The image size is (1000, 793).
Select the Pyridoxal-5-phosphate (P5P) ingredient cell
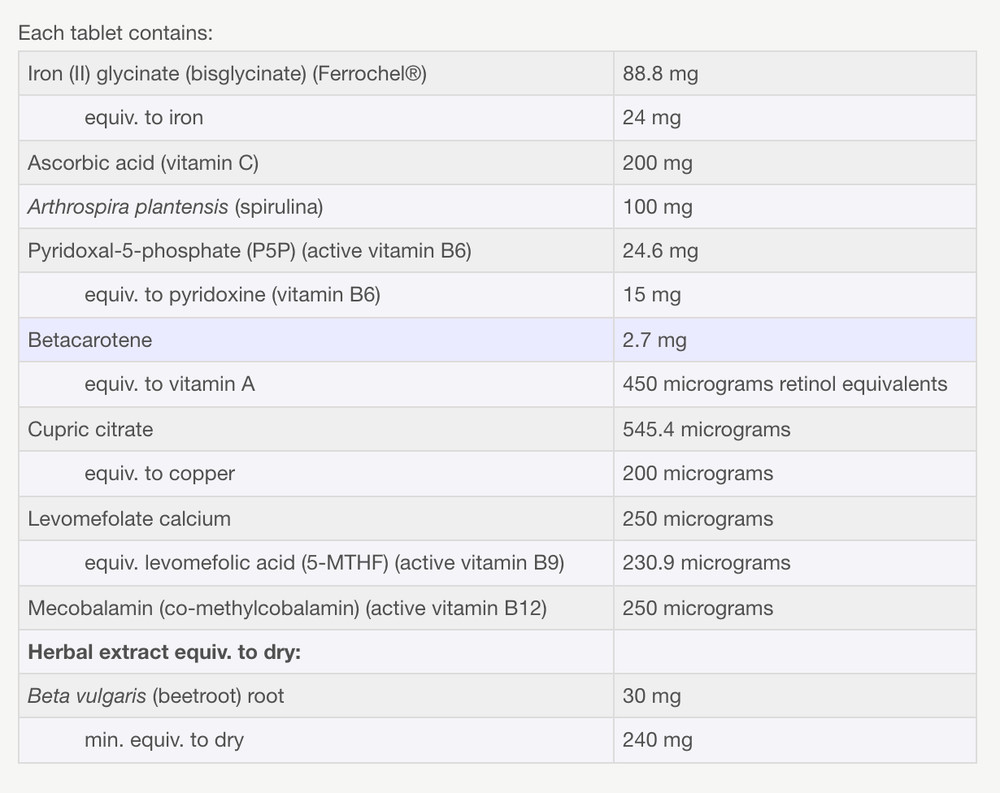pyautogui.click(x=249, y=251)
